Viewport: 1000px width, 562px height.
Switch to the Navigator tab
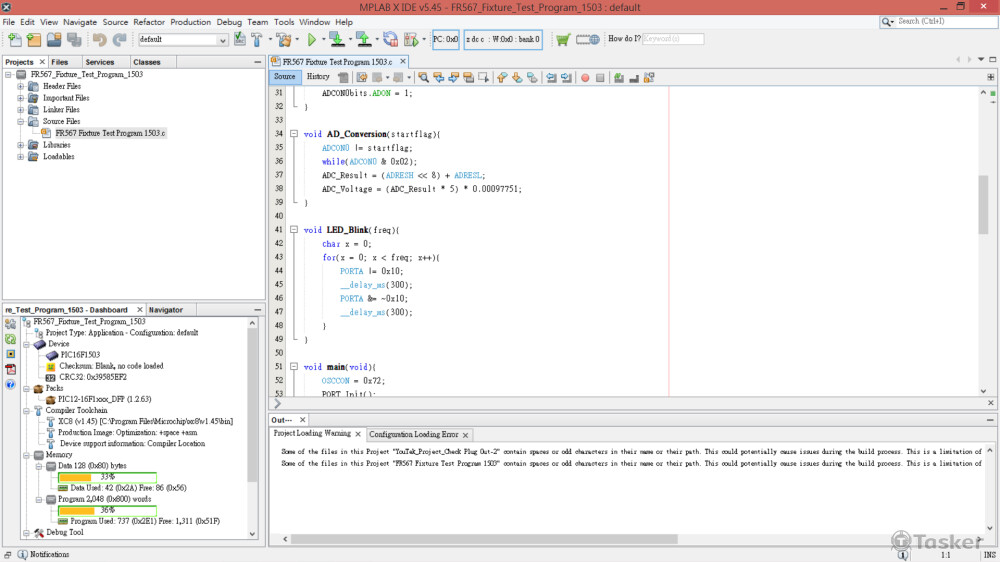pyautogui.click(x=166, y=310)
